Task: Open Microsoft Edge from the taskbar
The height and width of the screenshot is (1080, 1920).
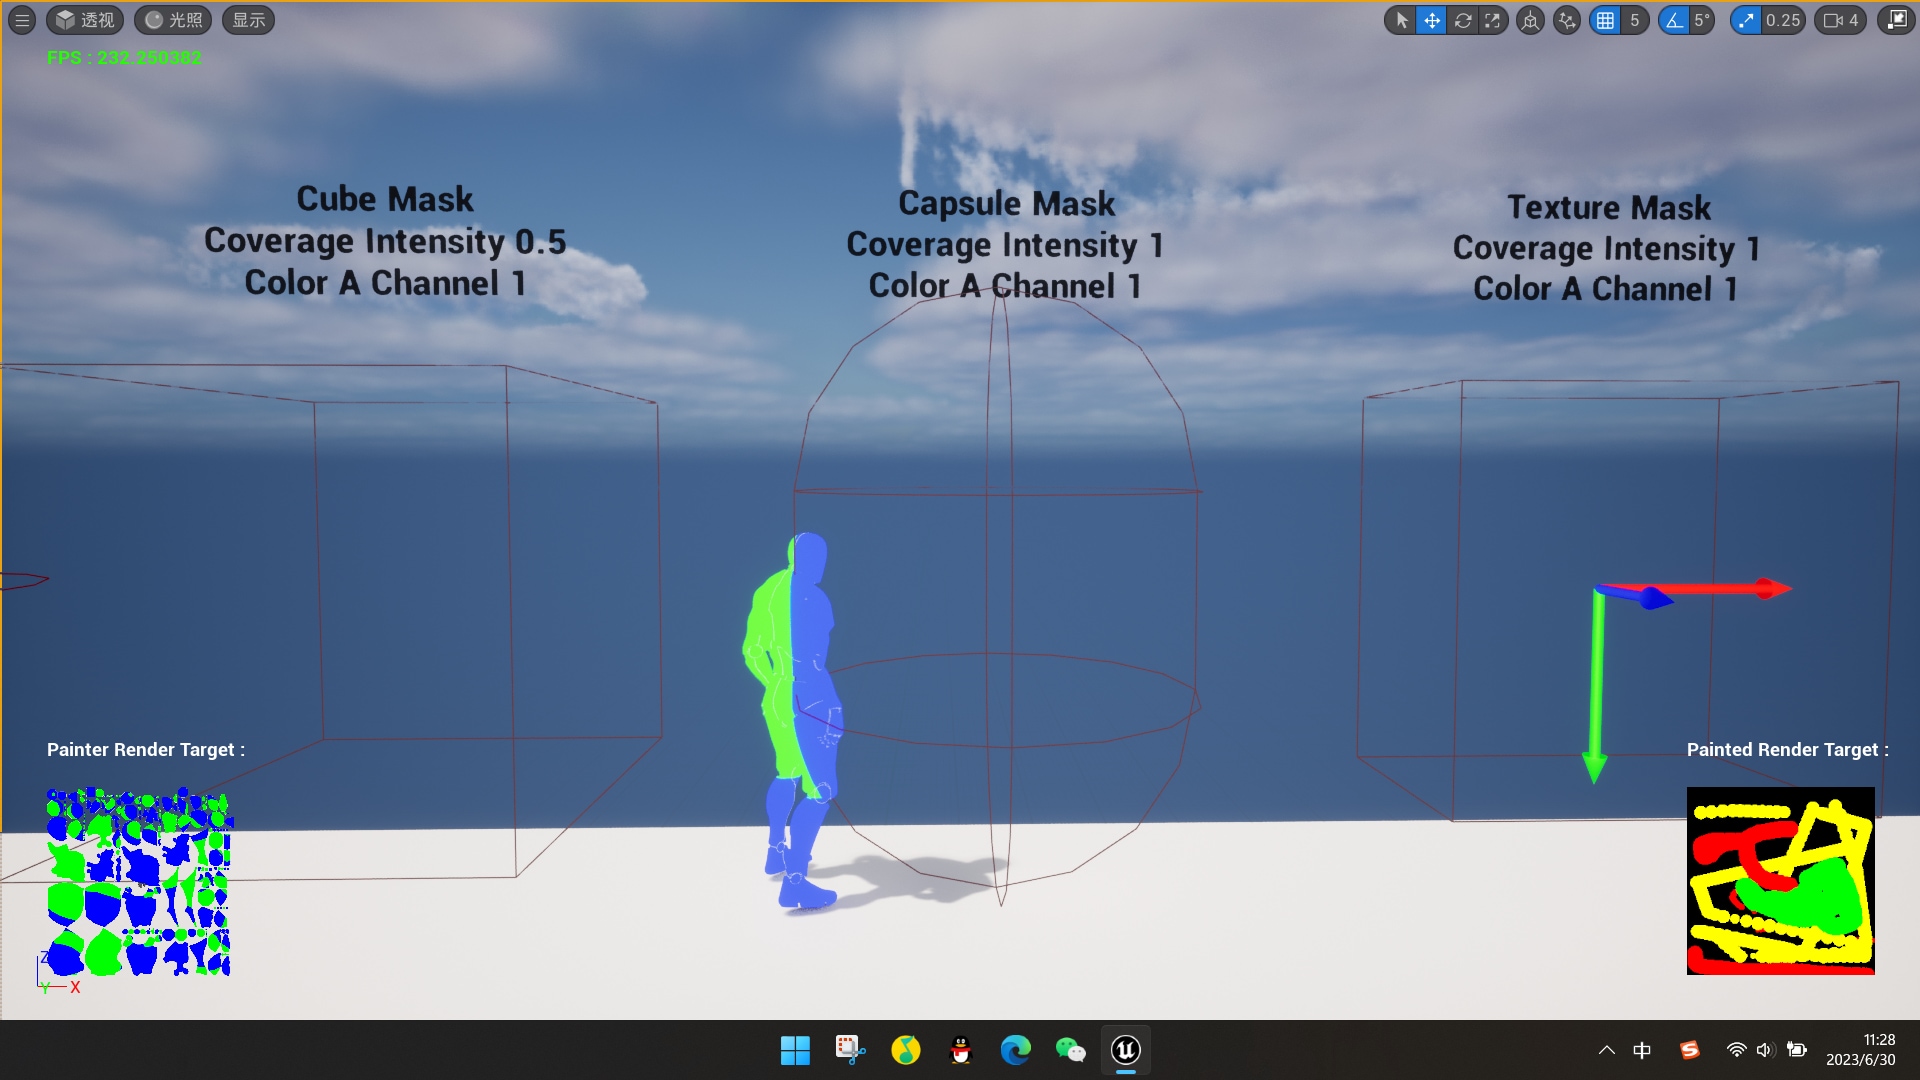Action: (x=1015, y=1050)
